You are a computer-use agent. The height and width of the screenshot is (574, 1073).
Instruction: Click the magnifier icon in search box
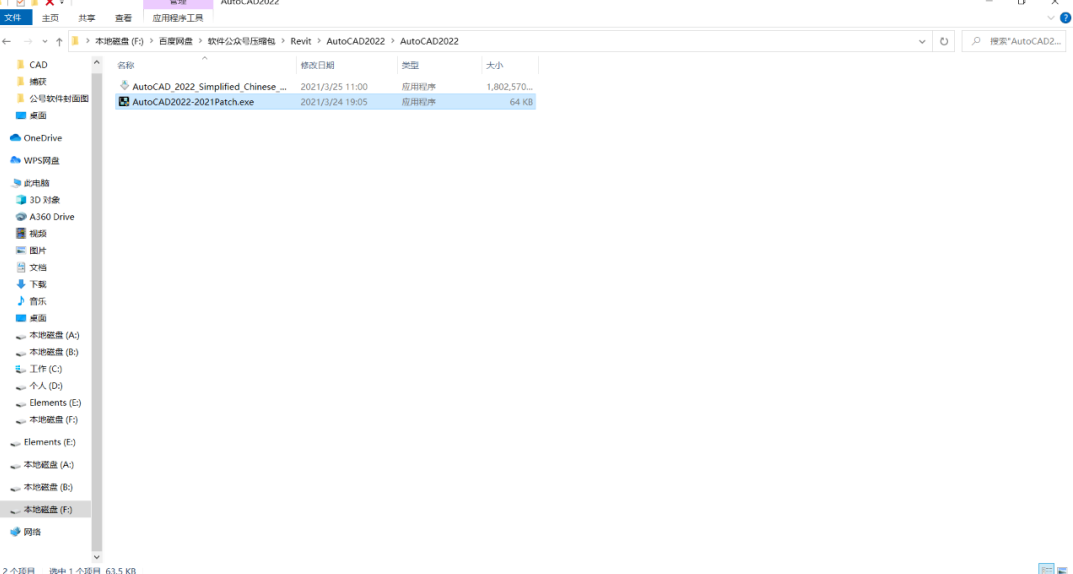976,41
